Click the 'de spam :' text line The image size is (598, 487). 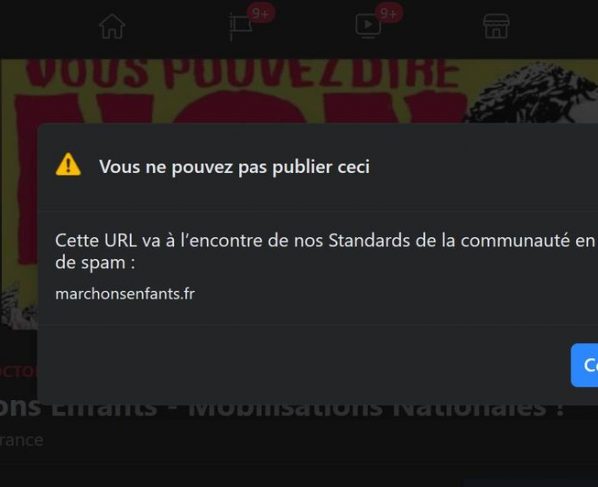pos(95,263)
